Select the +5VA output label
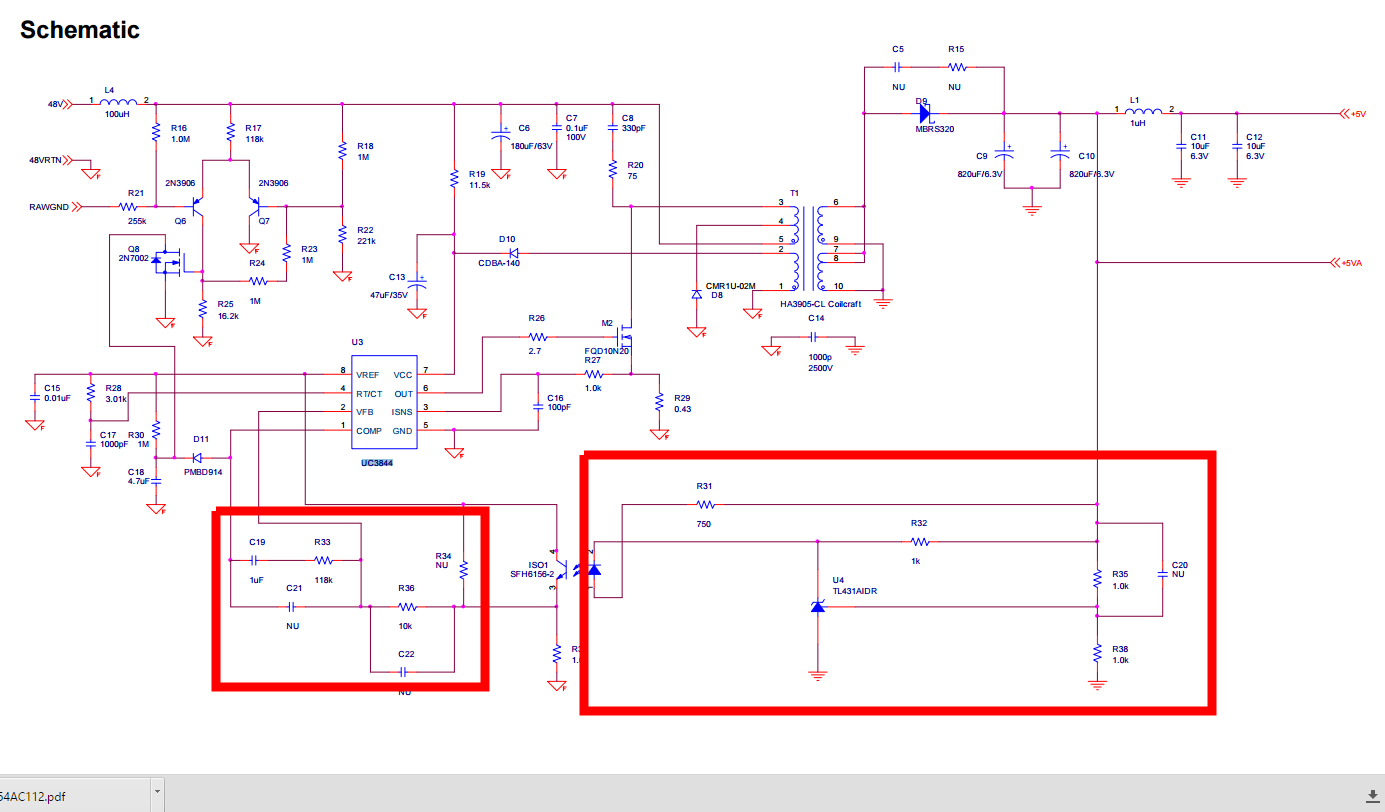The height and width of the screenshot is (812, 1385). 1352,263
